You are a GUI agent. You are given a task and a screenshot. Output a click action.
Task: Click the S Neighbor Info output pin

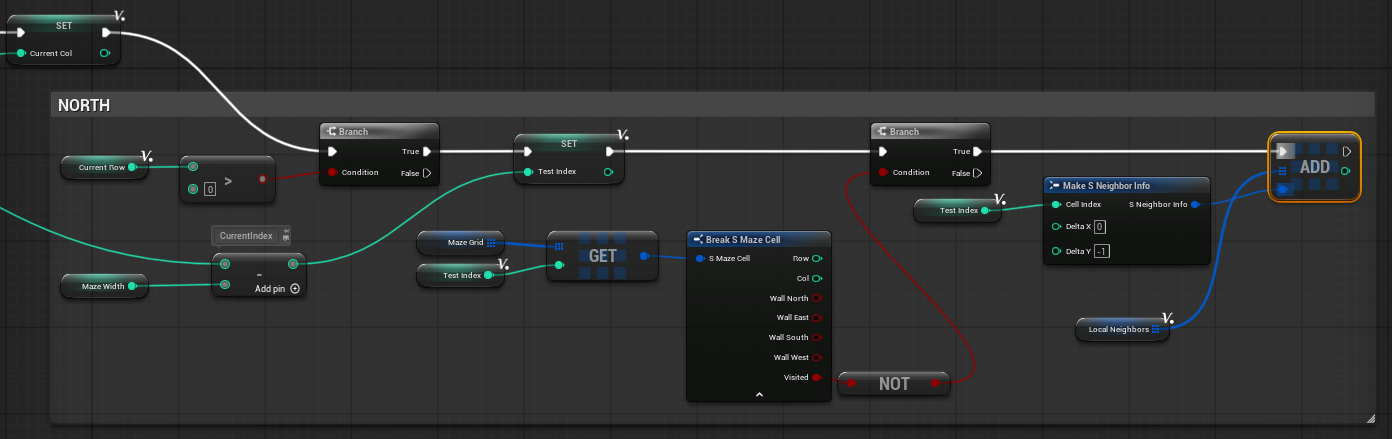click(x=1196, y=204)
